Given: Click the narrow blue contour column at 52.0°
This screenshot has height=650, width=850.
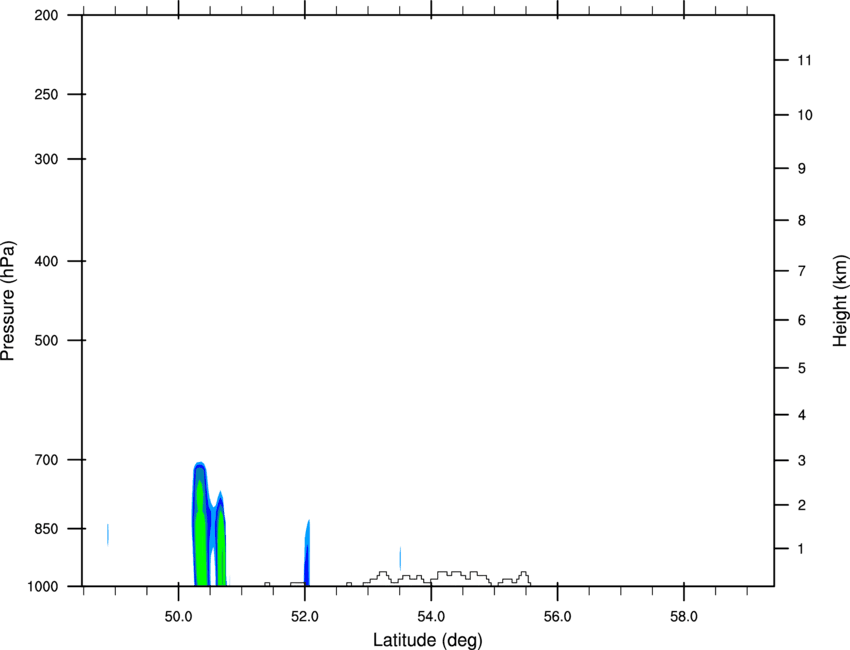Looking at the screenshot, I should [x=306, y=553].
